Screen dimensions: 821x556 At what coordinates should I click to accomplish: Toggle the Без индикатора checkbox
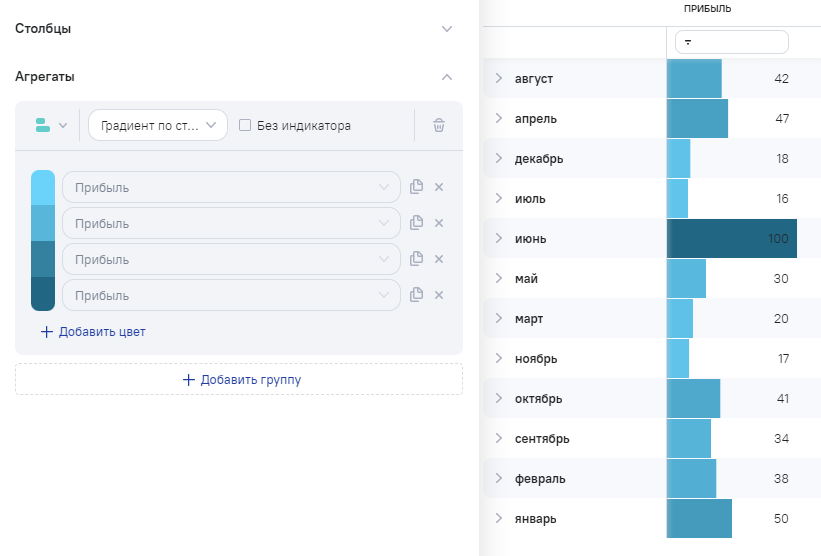pos(245,126)
